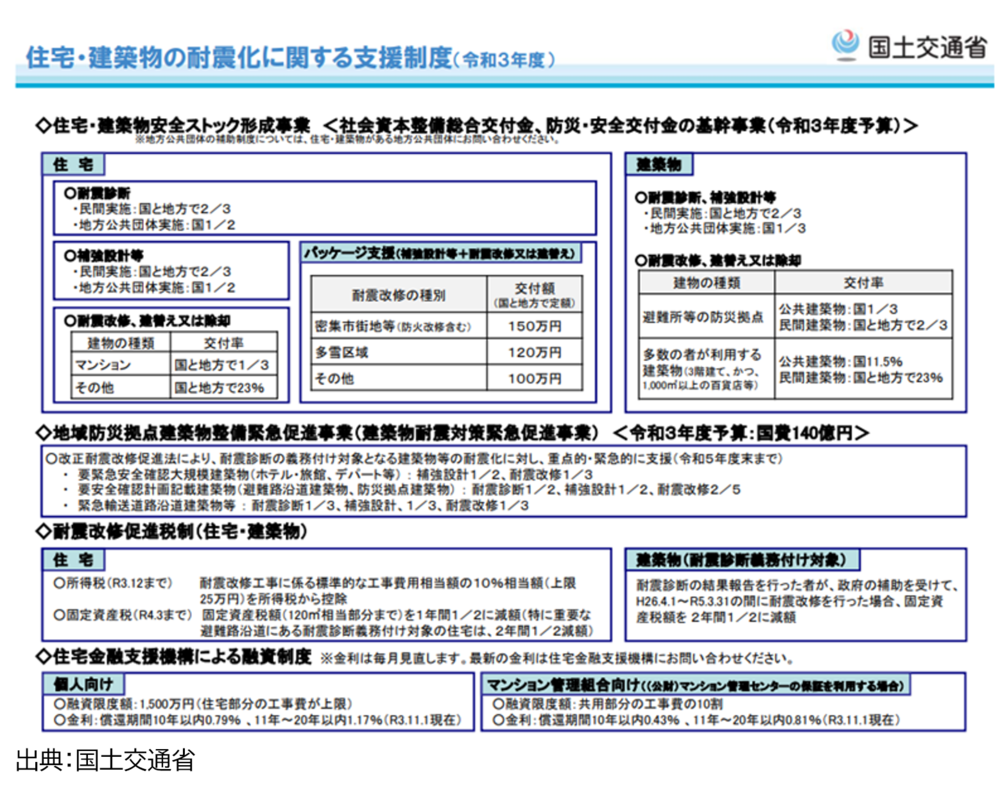Click the 耐震改修促進税制 section heading
Screen dimensions: 1000x787
(x=174, y=531)
